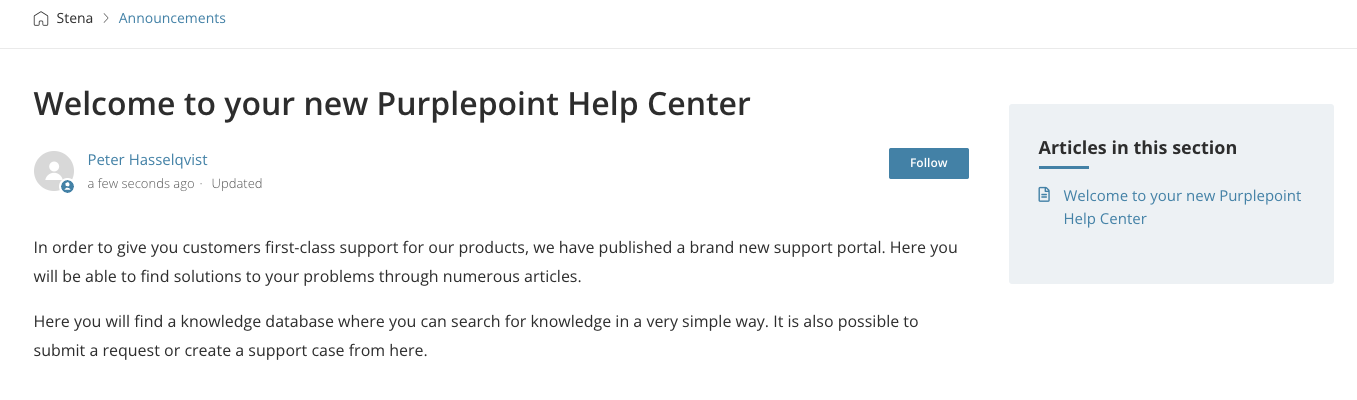Click the blue underline below the sidebar heading

pos(1063,167)
